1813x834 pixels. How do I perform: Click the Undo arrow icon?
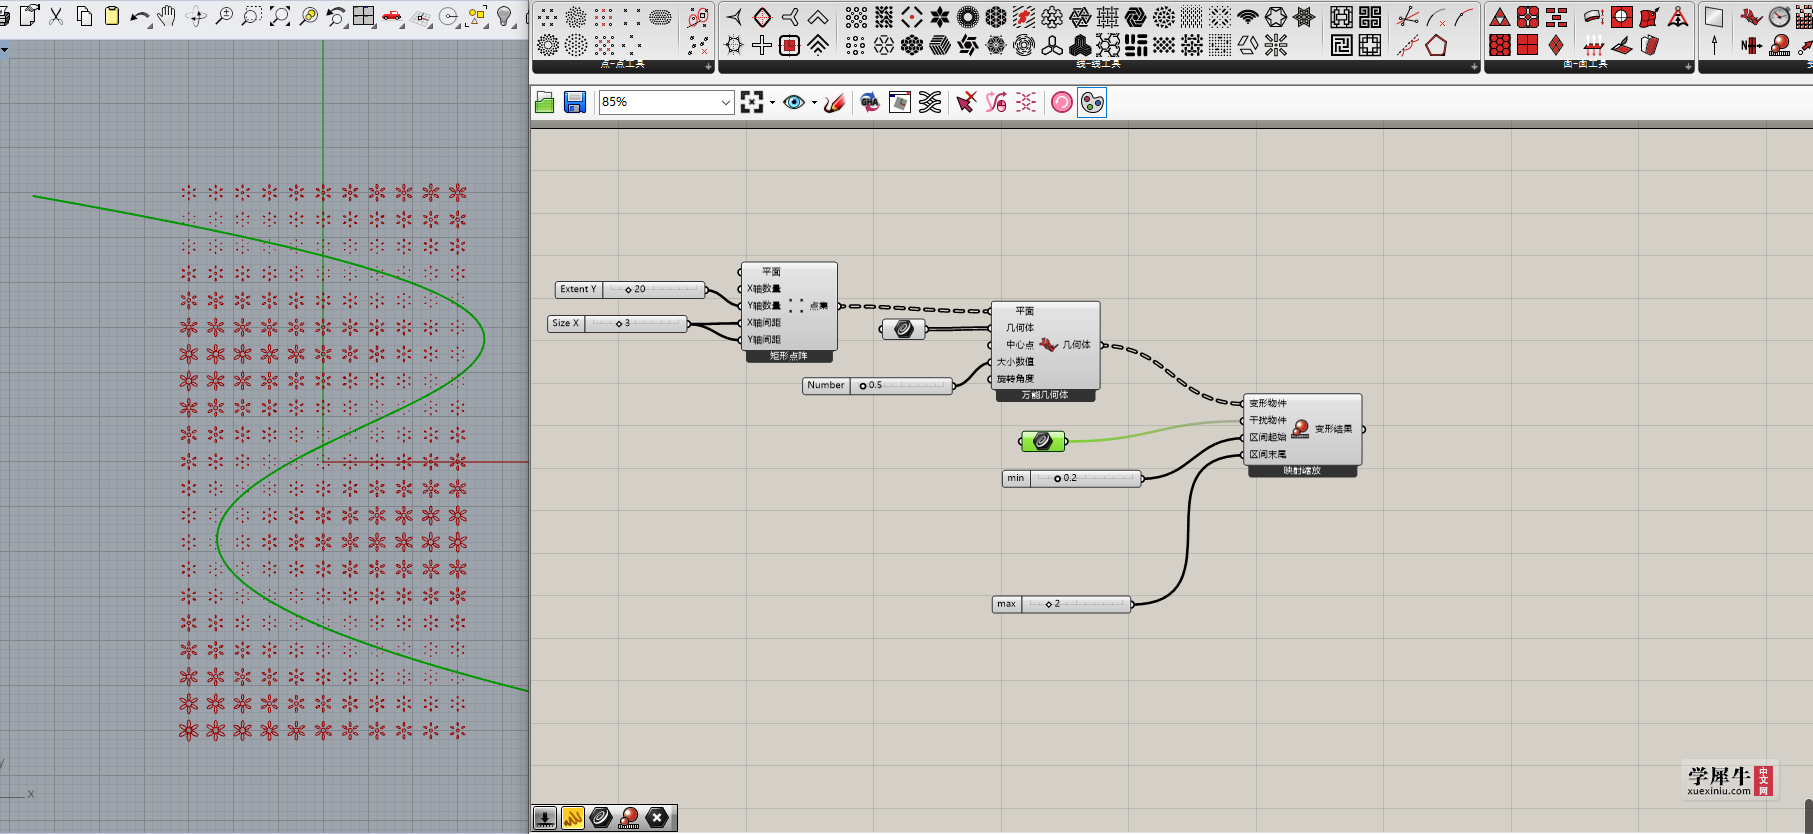click(x=140, y=16)
